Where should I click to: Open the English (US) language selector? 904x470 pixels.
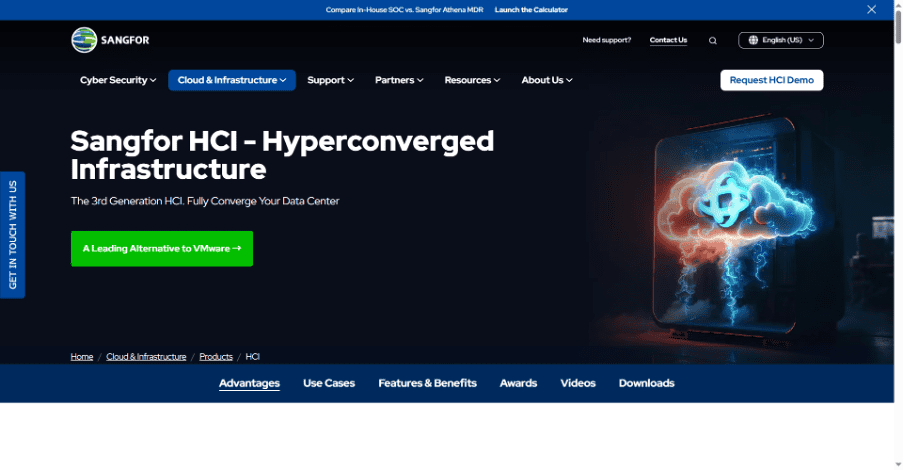click(781, 40)
